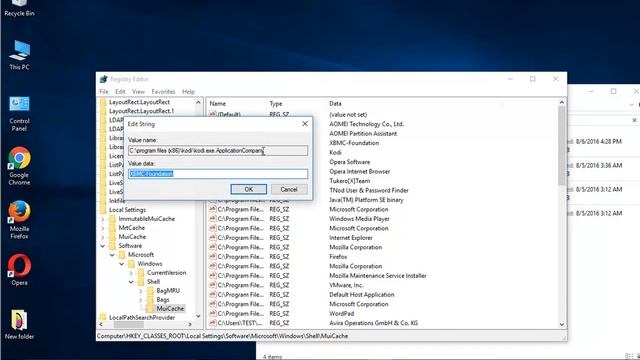Click string value icon for VMware, Inc. row
640x360 pixels.
click(213, 285)
